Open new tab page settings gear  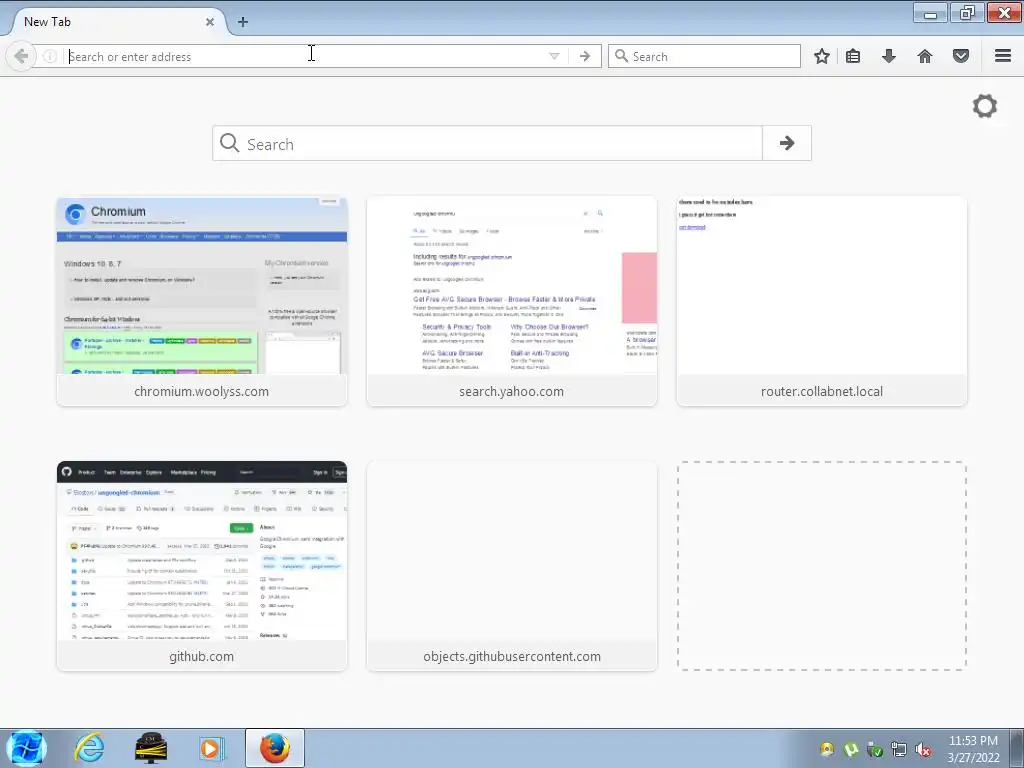click(984, 106)
